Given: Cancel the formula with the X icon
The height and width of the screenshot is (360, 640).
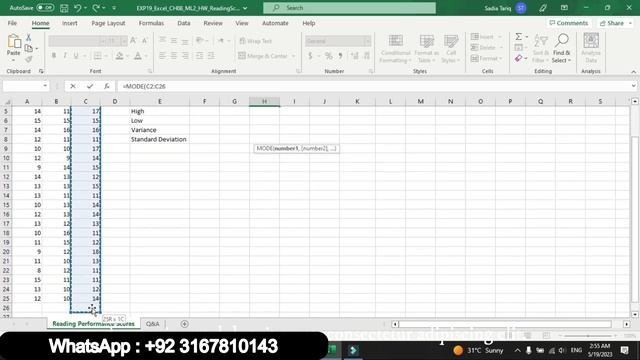Looking at the screenshot, I should pyautogui.click(x=73, y=86).
